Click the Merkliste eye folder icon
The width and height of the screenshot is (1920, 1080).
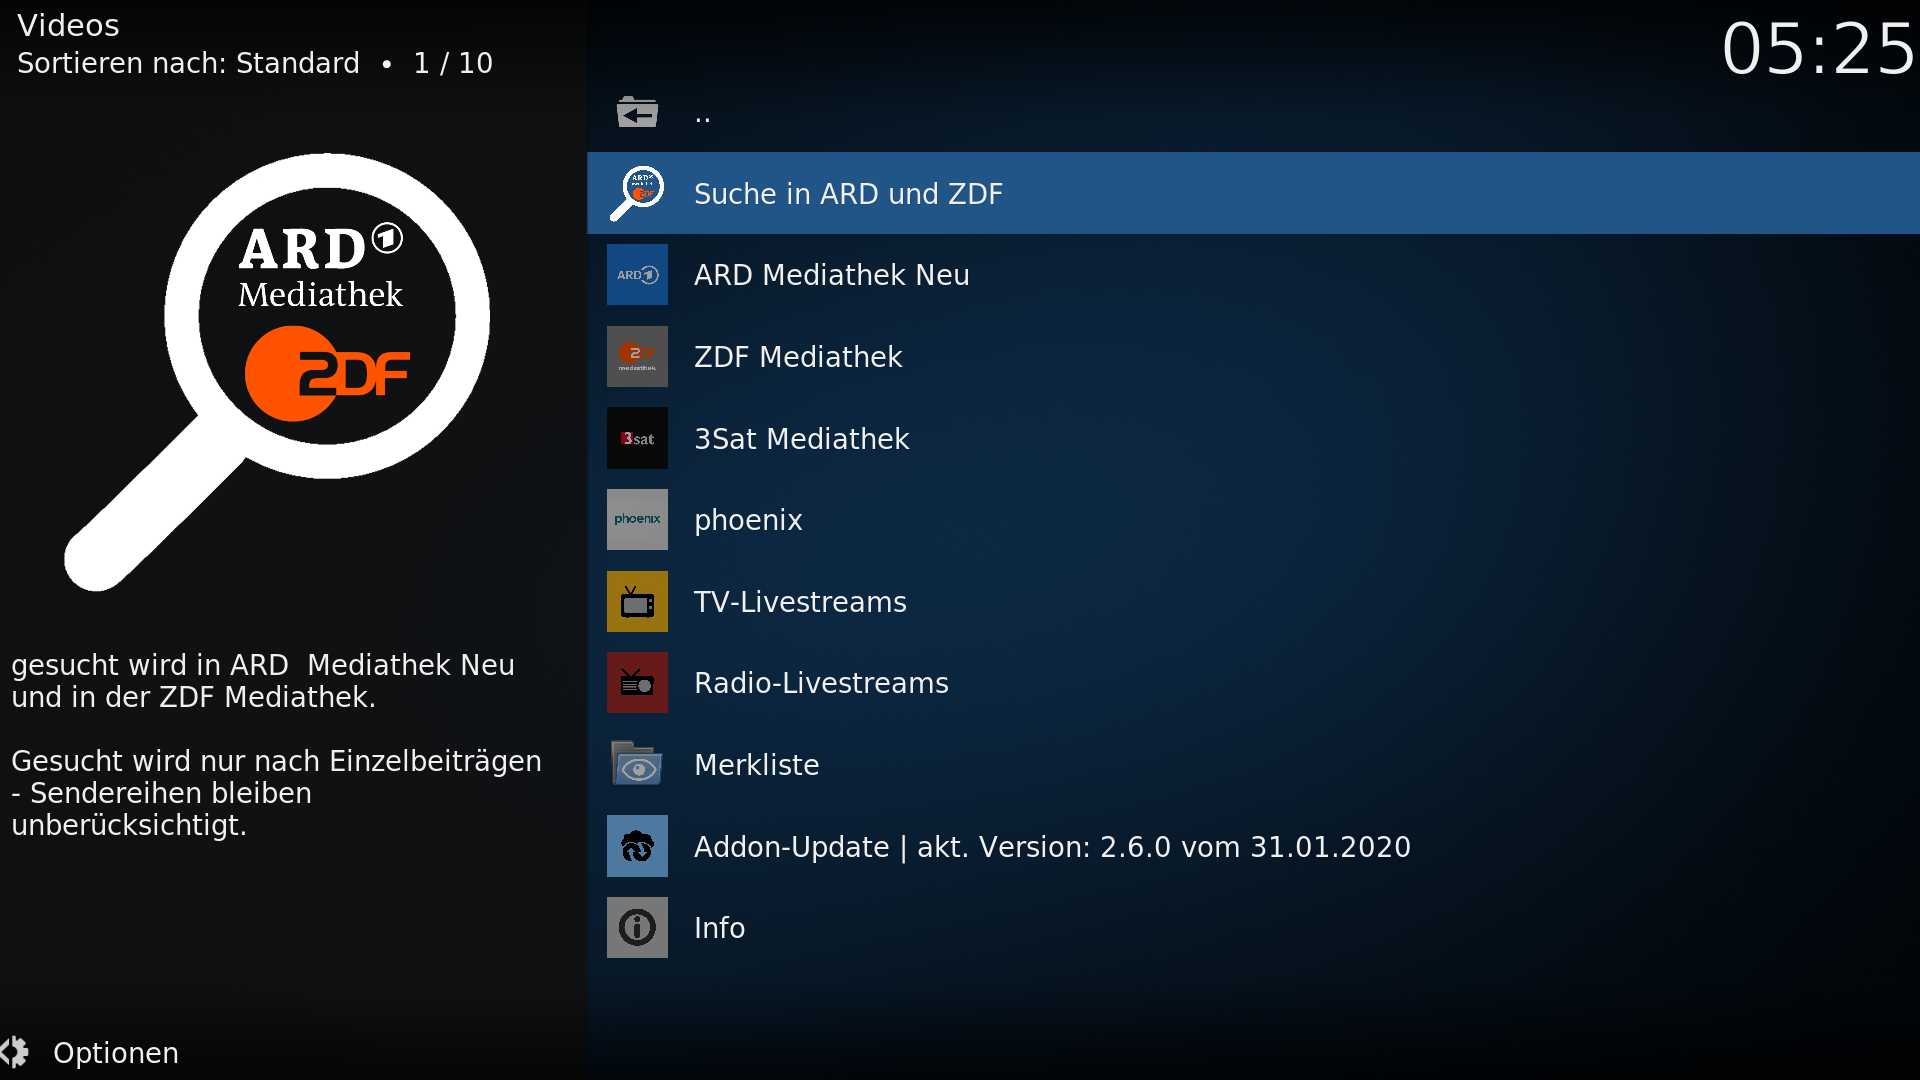[637, 764]
